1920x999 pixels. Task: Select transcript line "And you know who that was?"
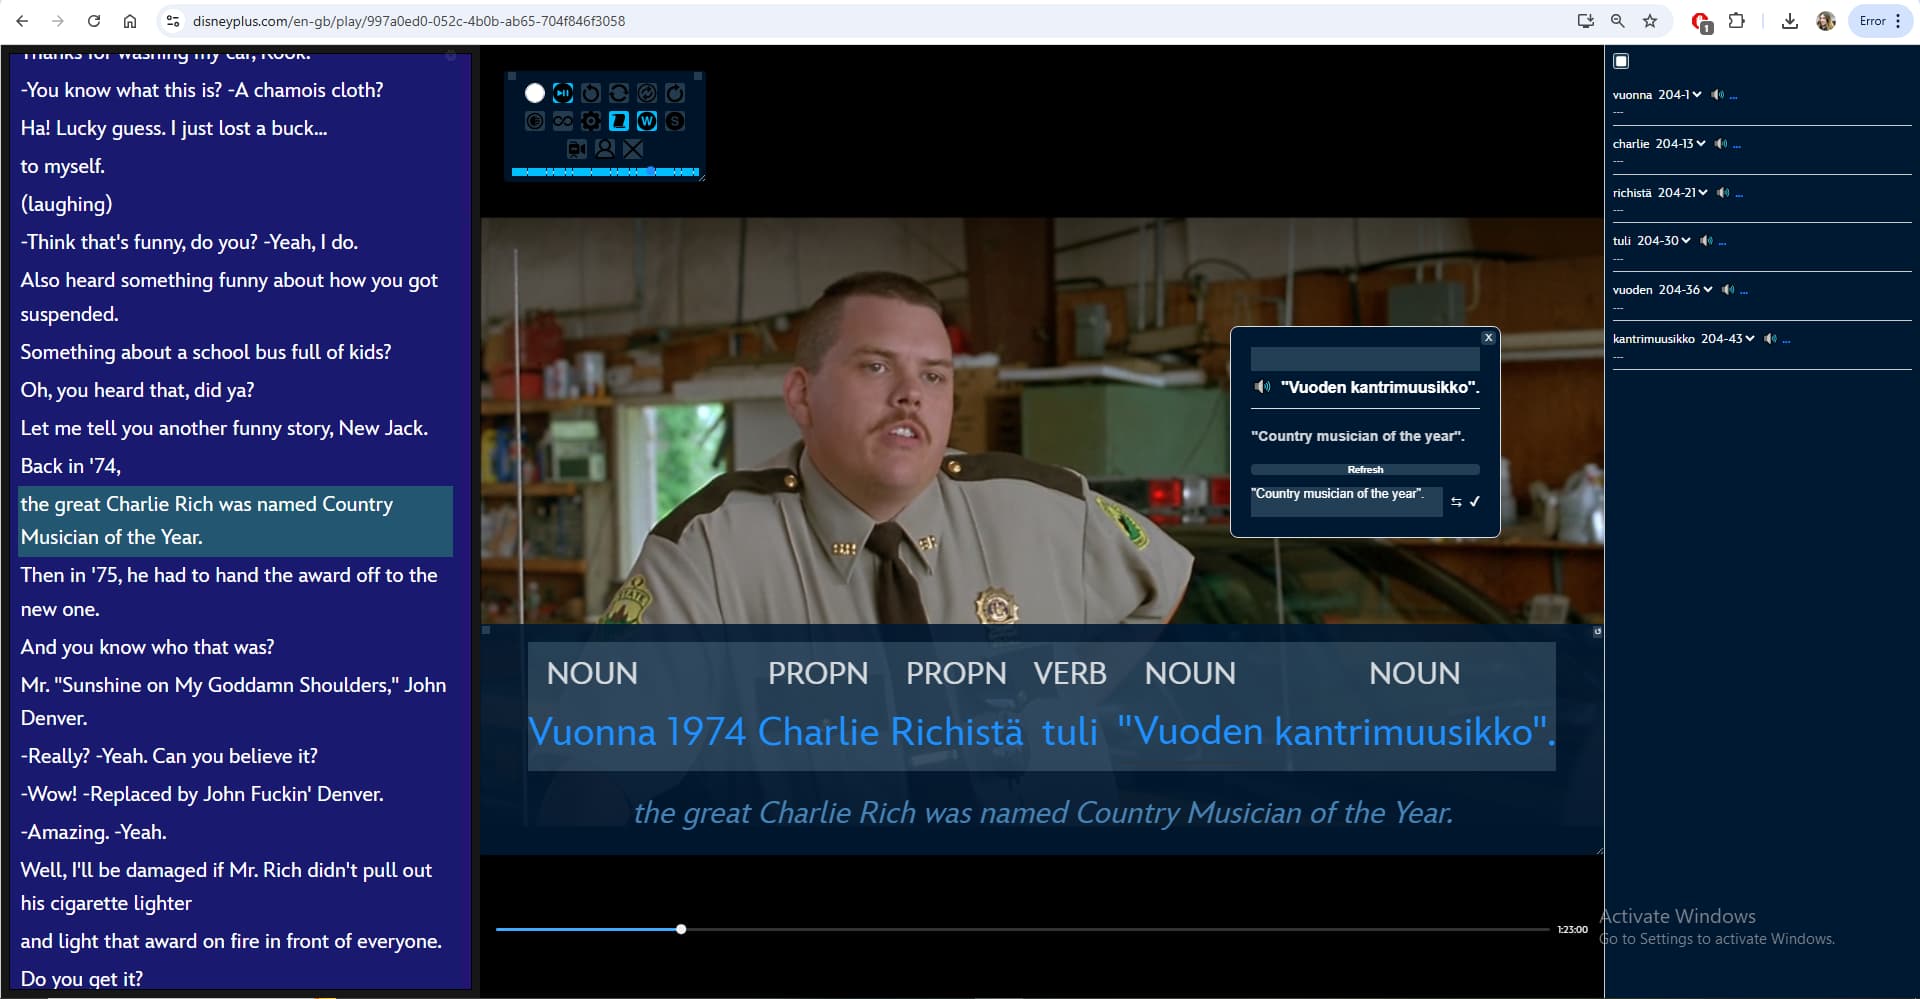147,647
